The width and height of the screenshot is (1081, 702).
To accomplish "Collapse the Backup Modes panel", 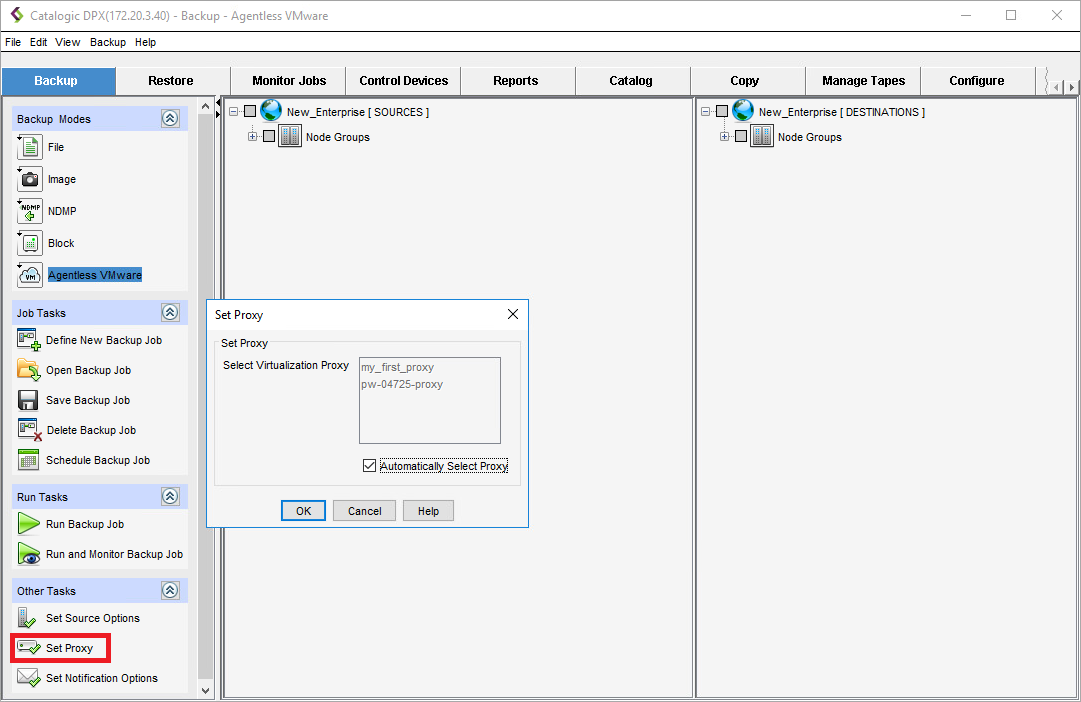I will tap(170, 119).
